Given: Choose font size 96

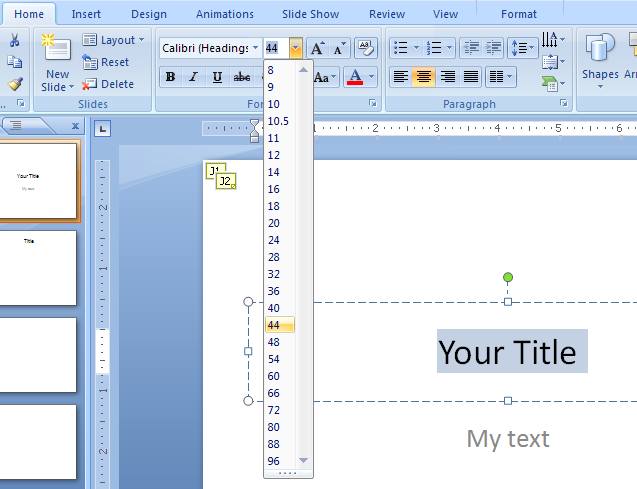Looking at the screenshot, I should pyautogui.click(x=280, y=461).
